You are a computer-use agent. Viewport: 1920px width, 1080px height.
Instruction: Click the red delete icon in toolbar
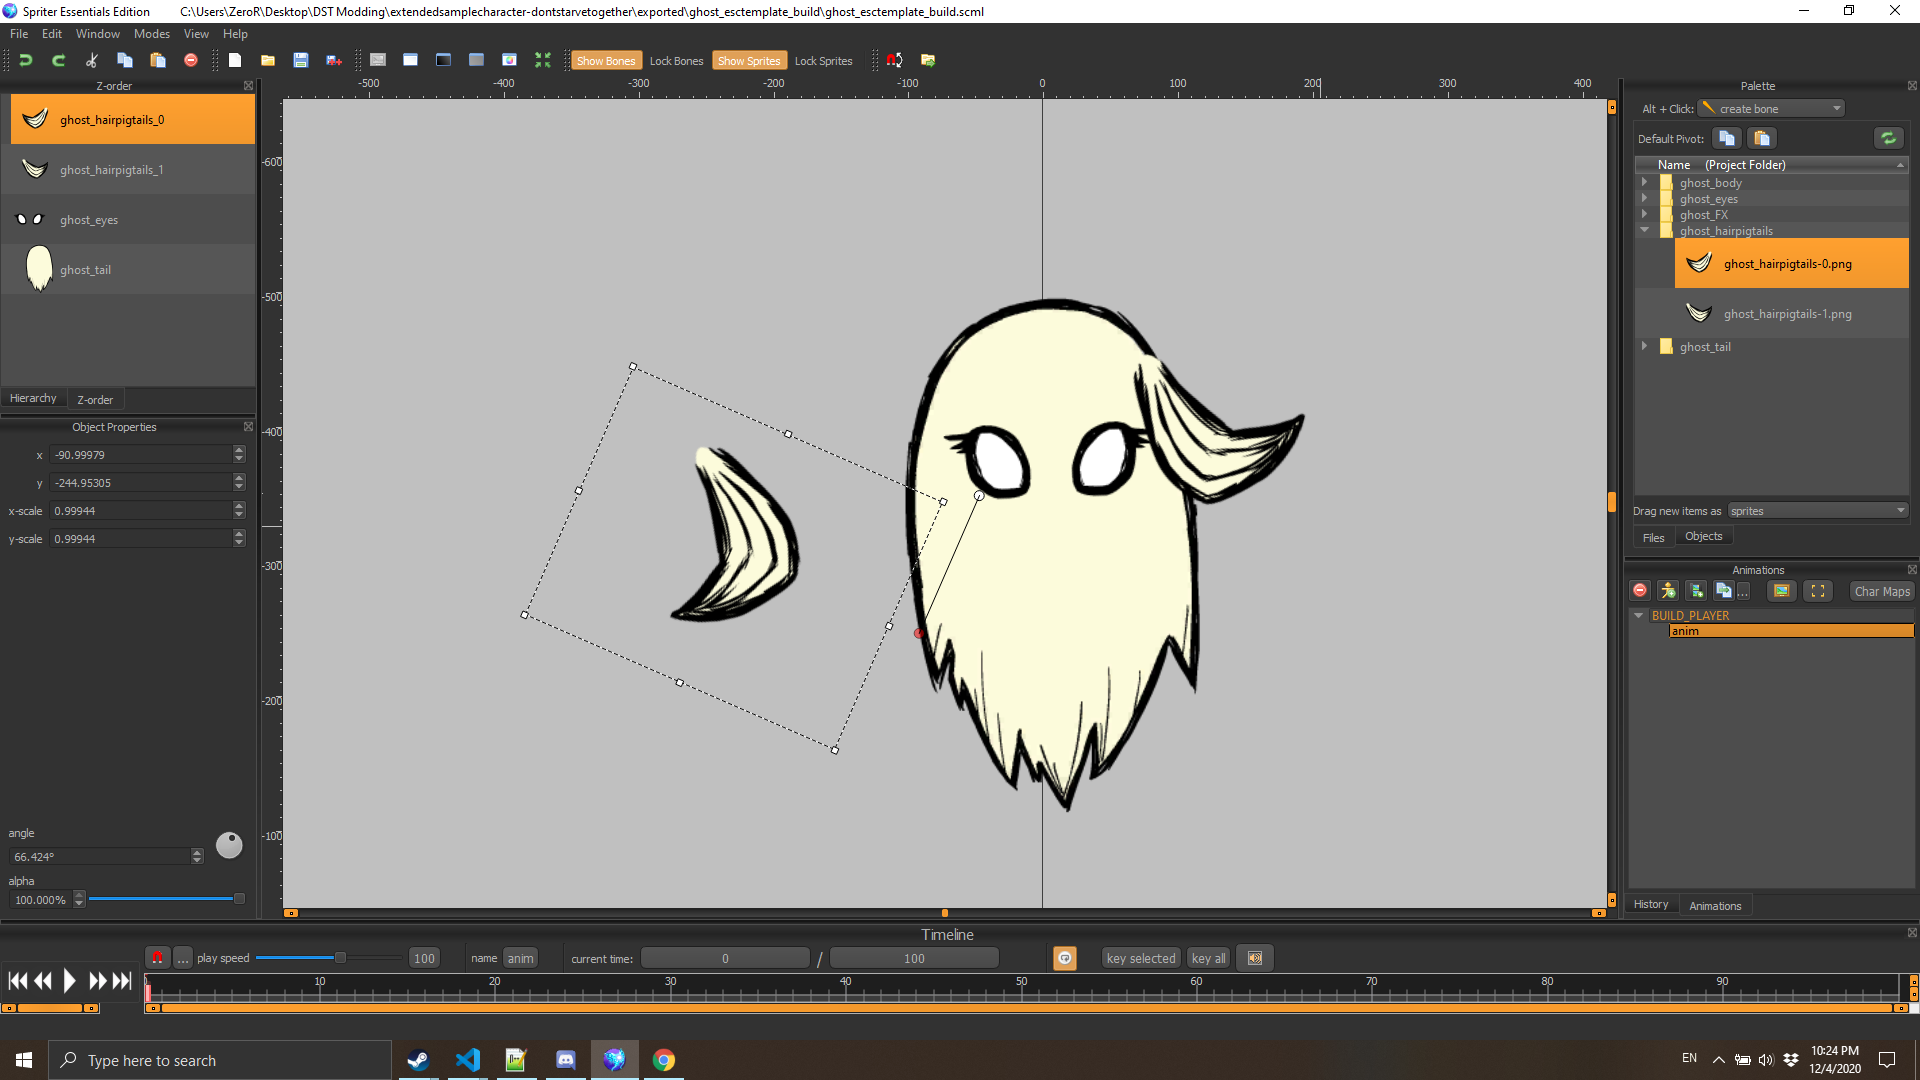191,60
